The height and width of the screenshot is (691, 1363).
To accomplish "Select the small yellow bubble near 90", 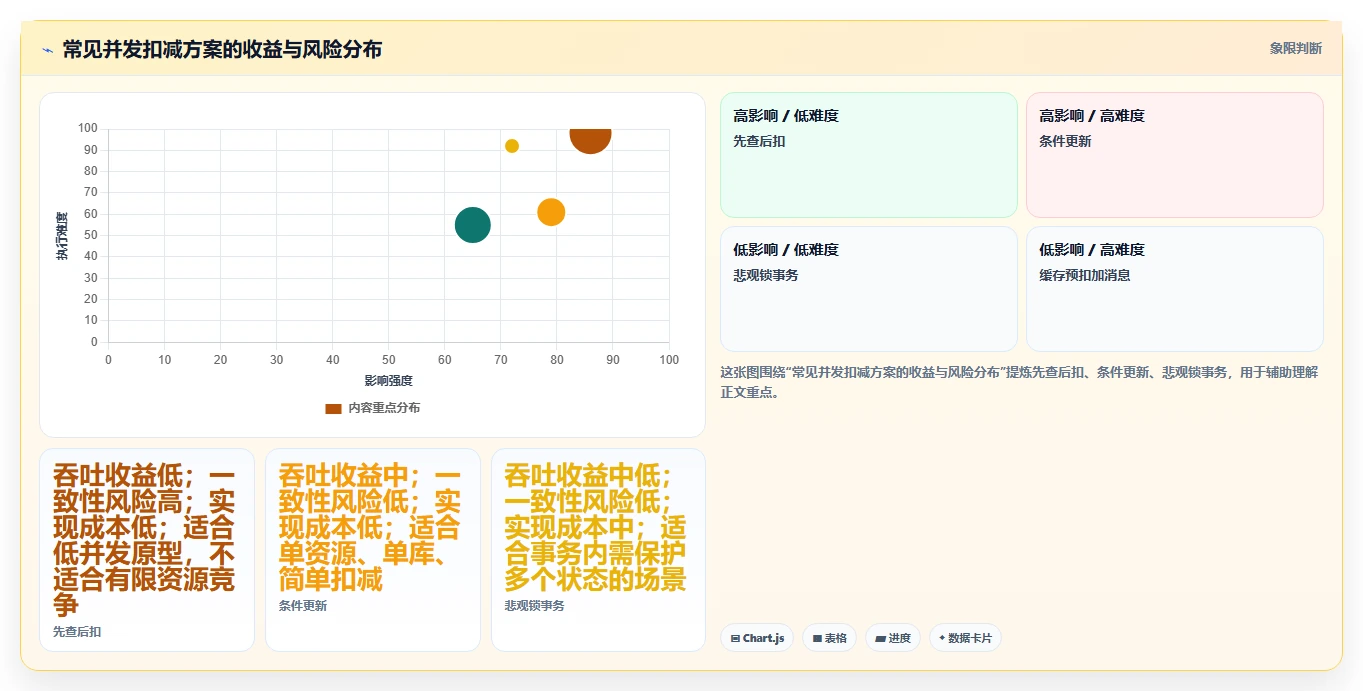I will click(x=512, y=146).
